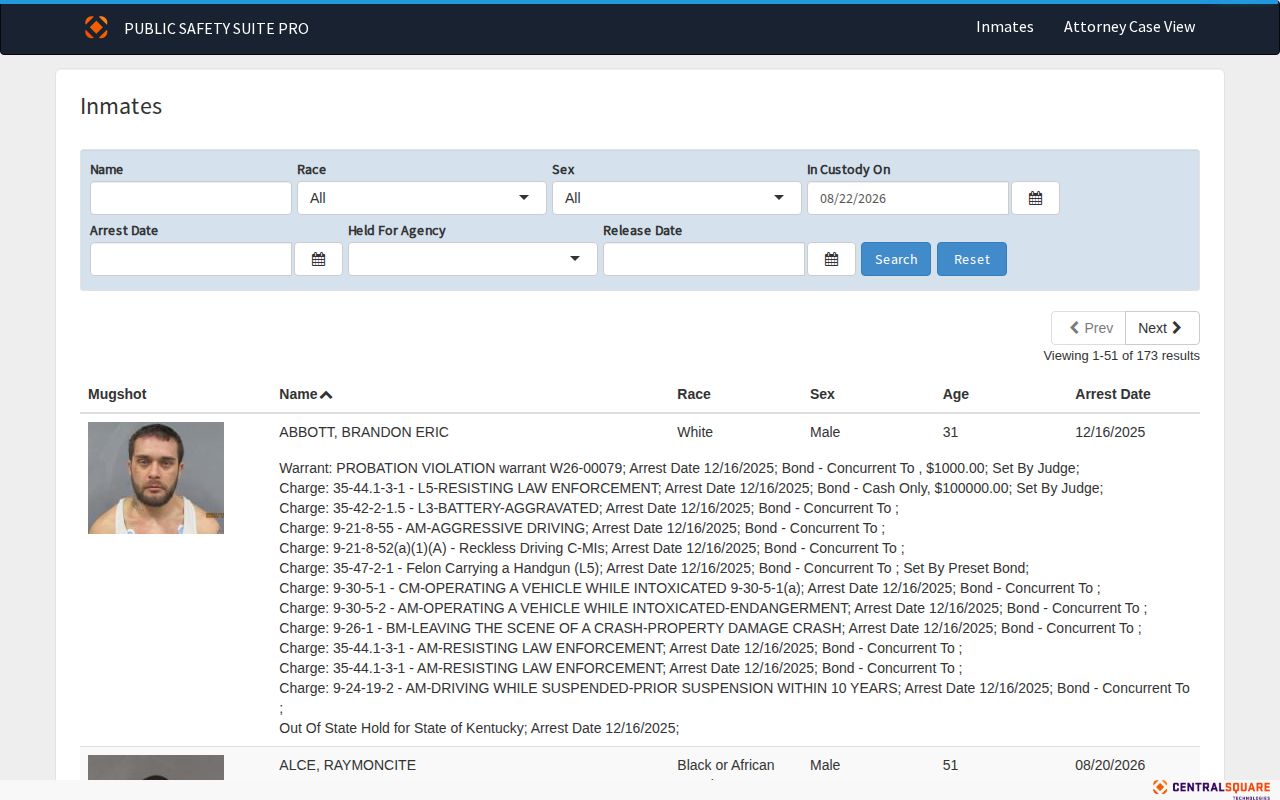The image size is (1280, 800).
Task: Click the Inmates page heading
Action: point(121,106)
